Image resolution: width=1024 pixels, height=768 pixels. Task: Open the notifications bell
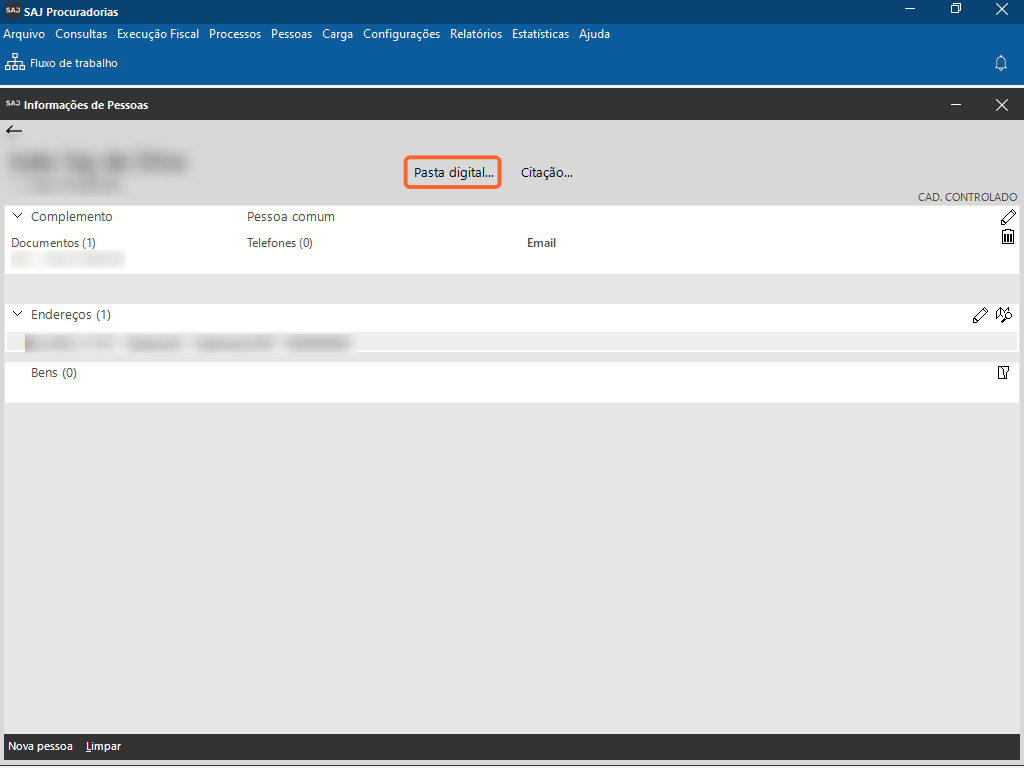point(1000,63)
